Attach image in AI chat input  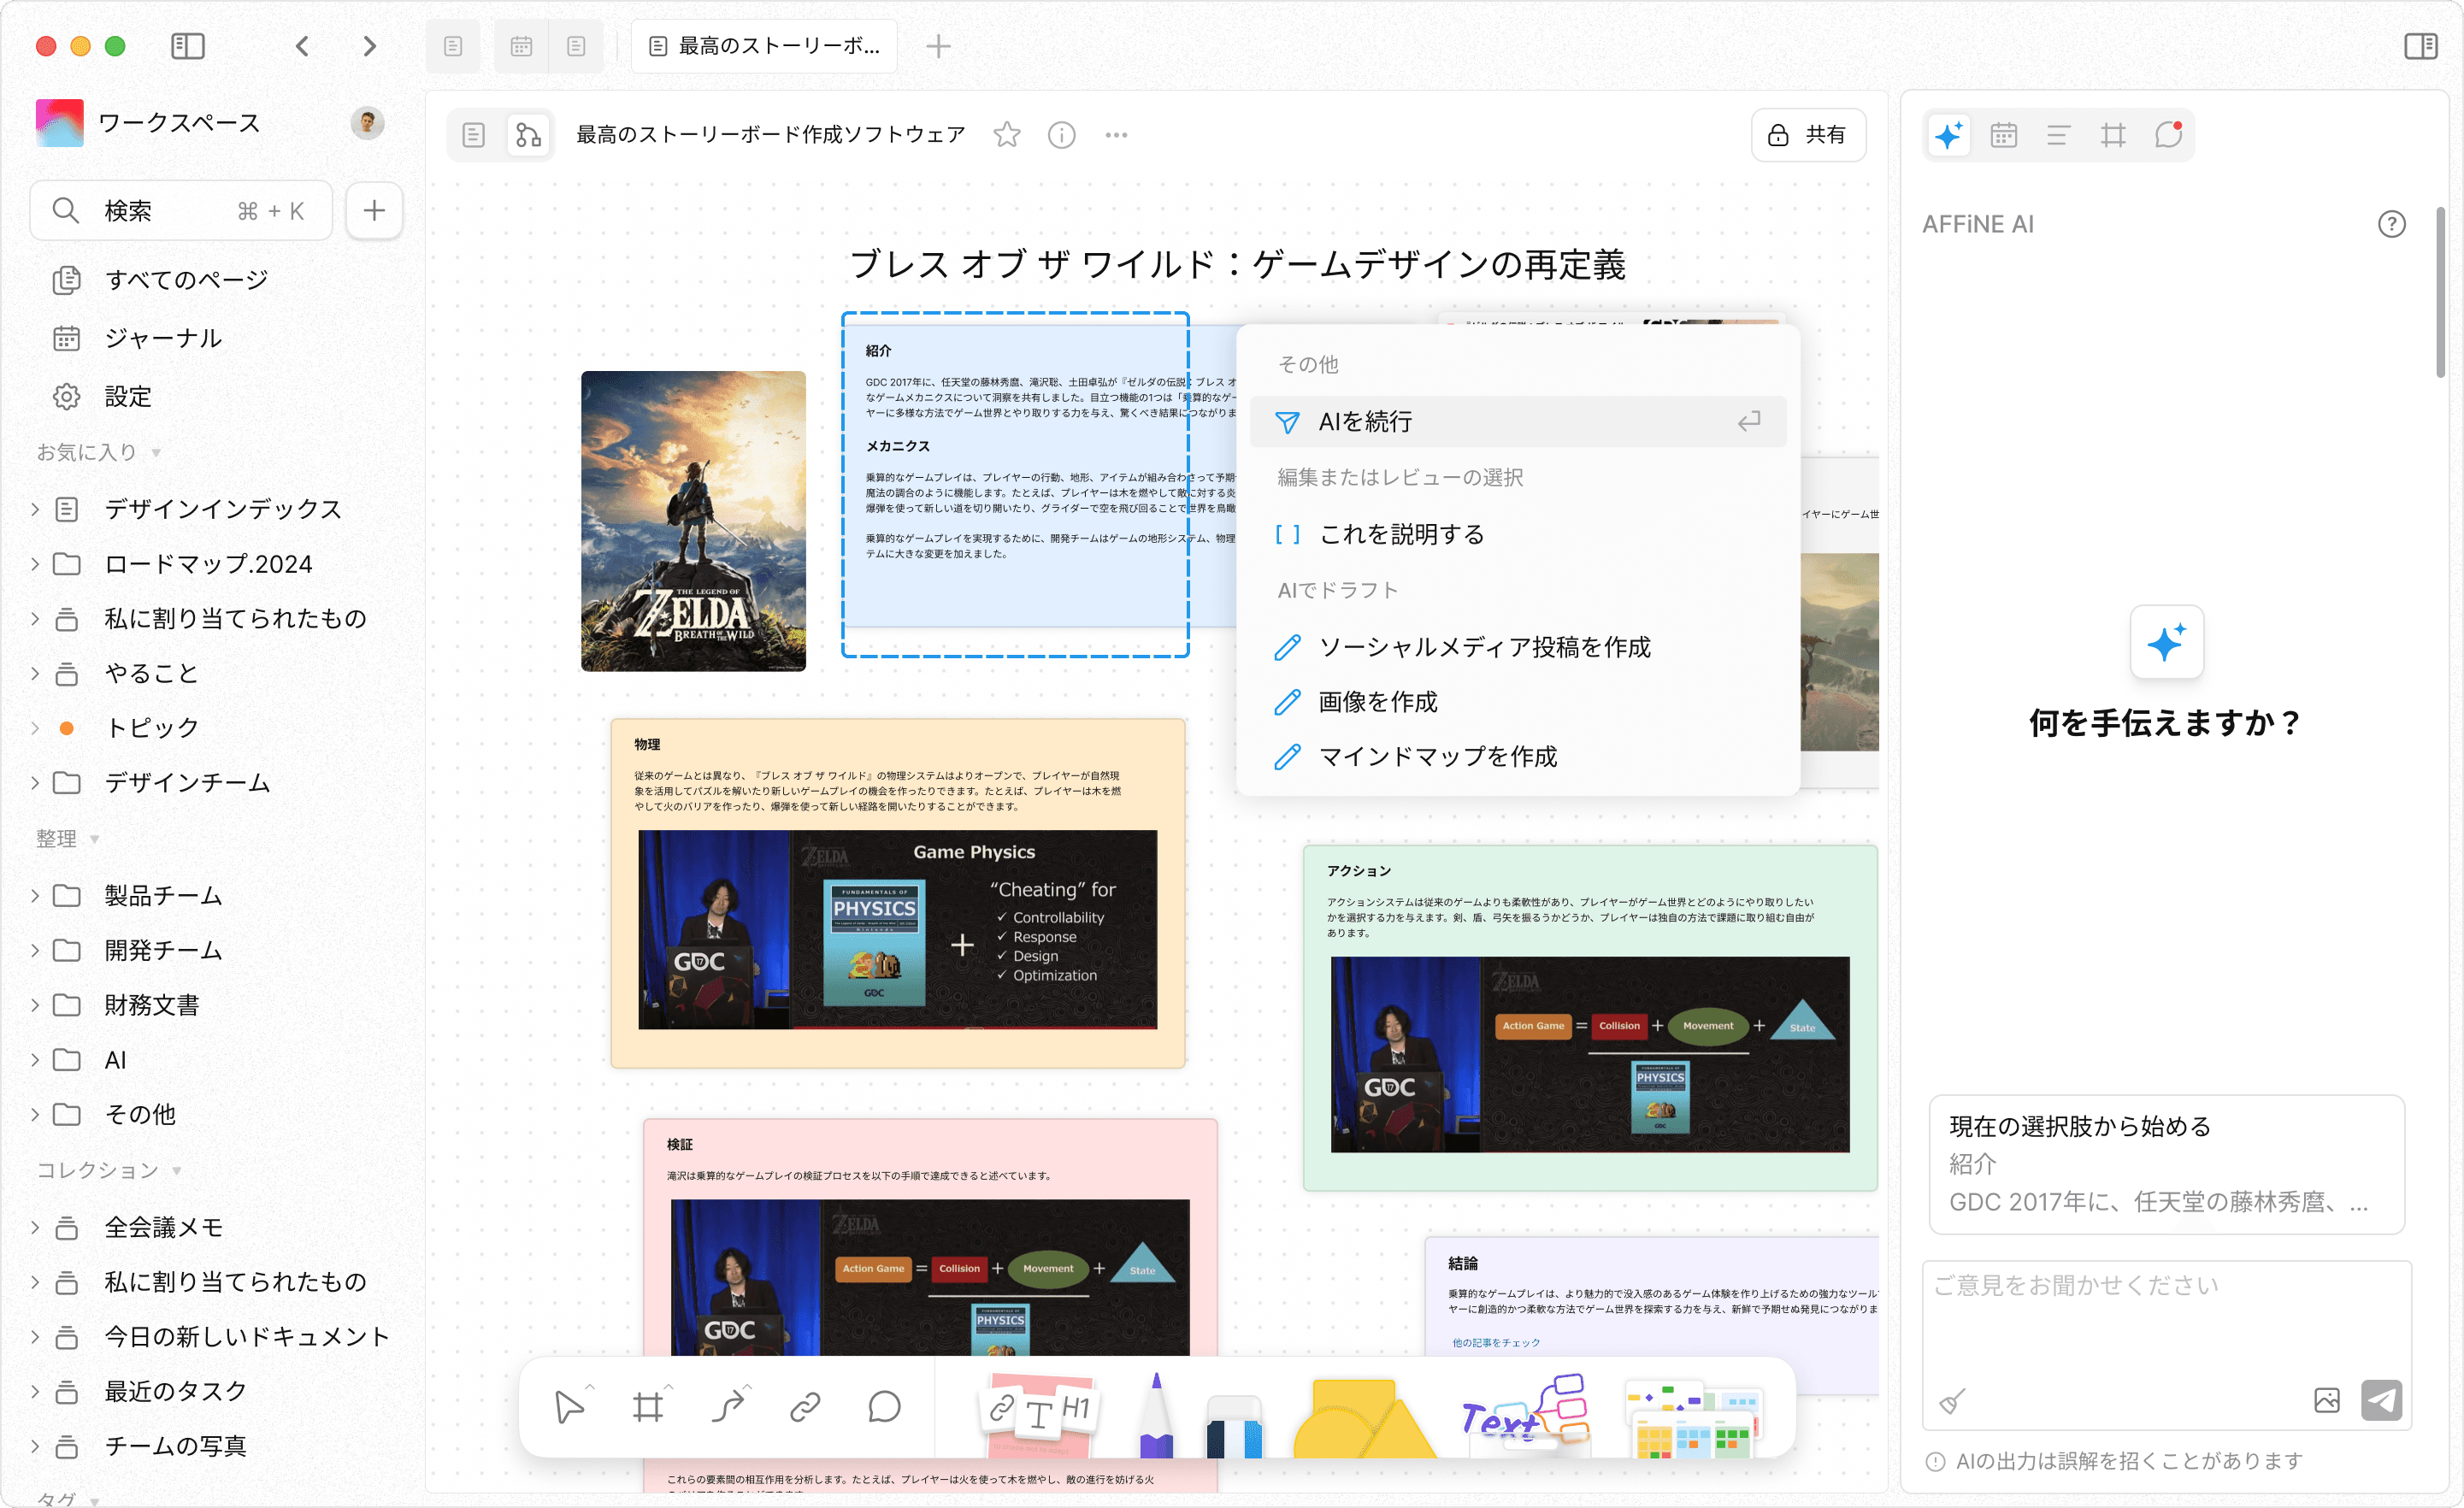[2326, 1400]
